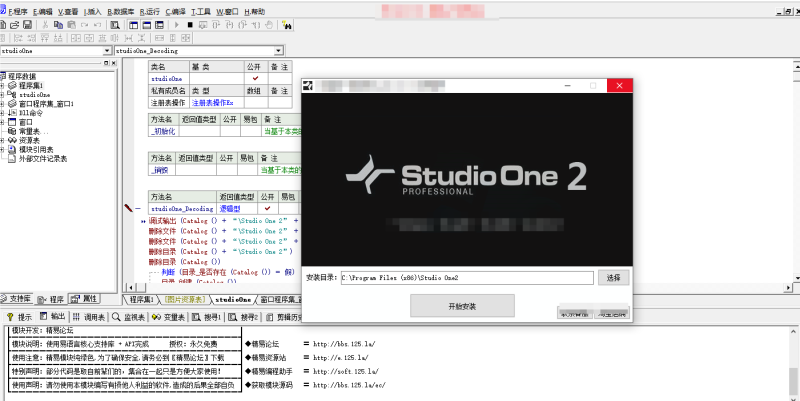
Task: Switch to the [图片资源表] editor tab
Action: 185,299
